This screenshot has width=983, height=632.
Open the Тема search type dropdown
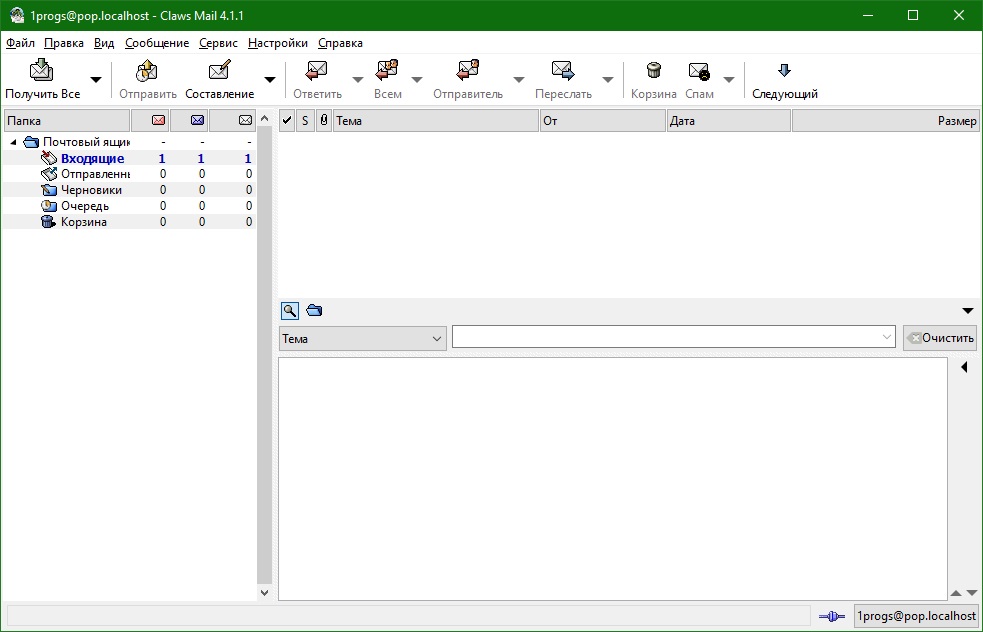[362, 339]
